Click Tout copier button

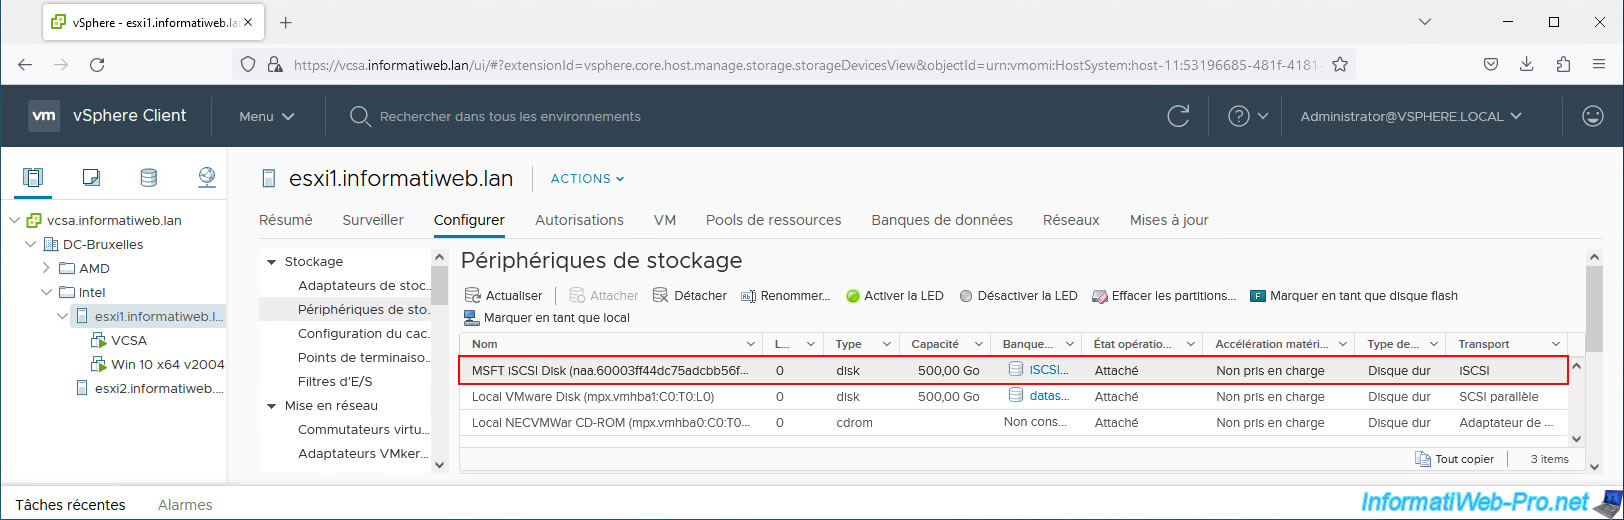pyautogui.click(x=1455, y=459)
